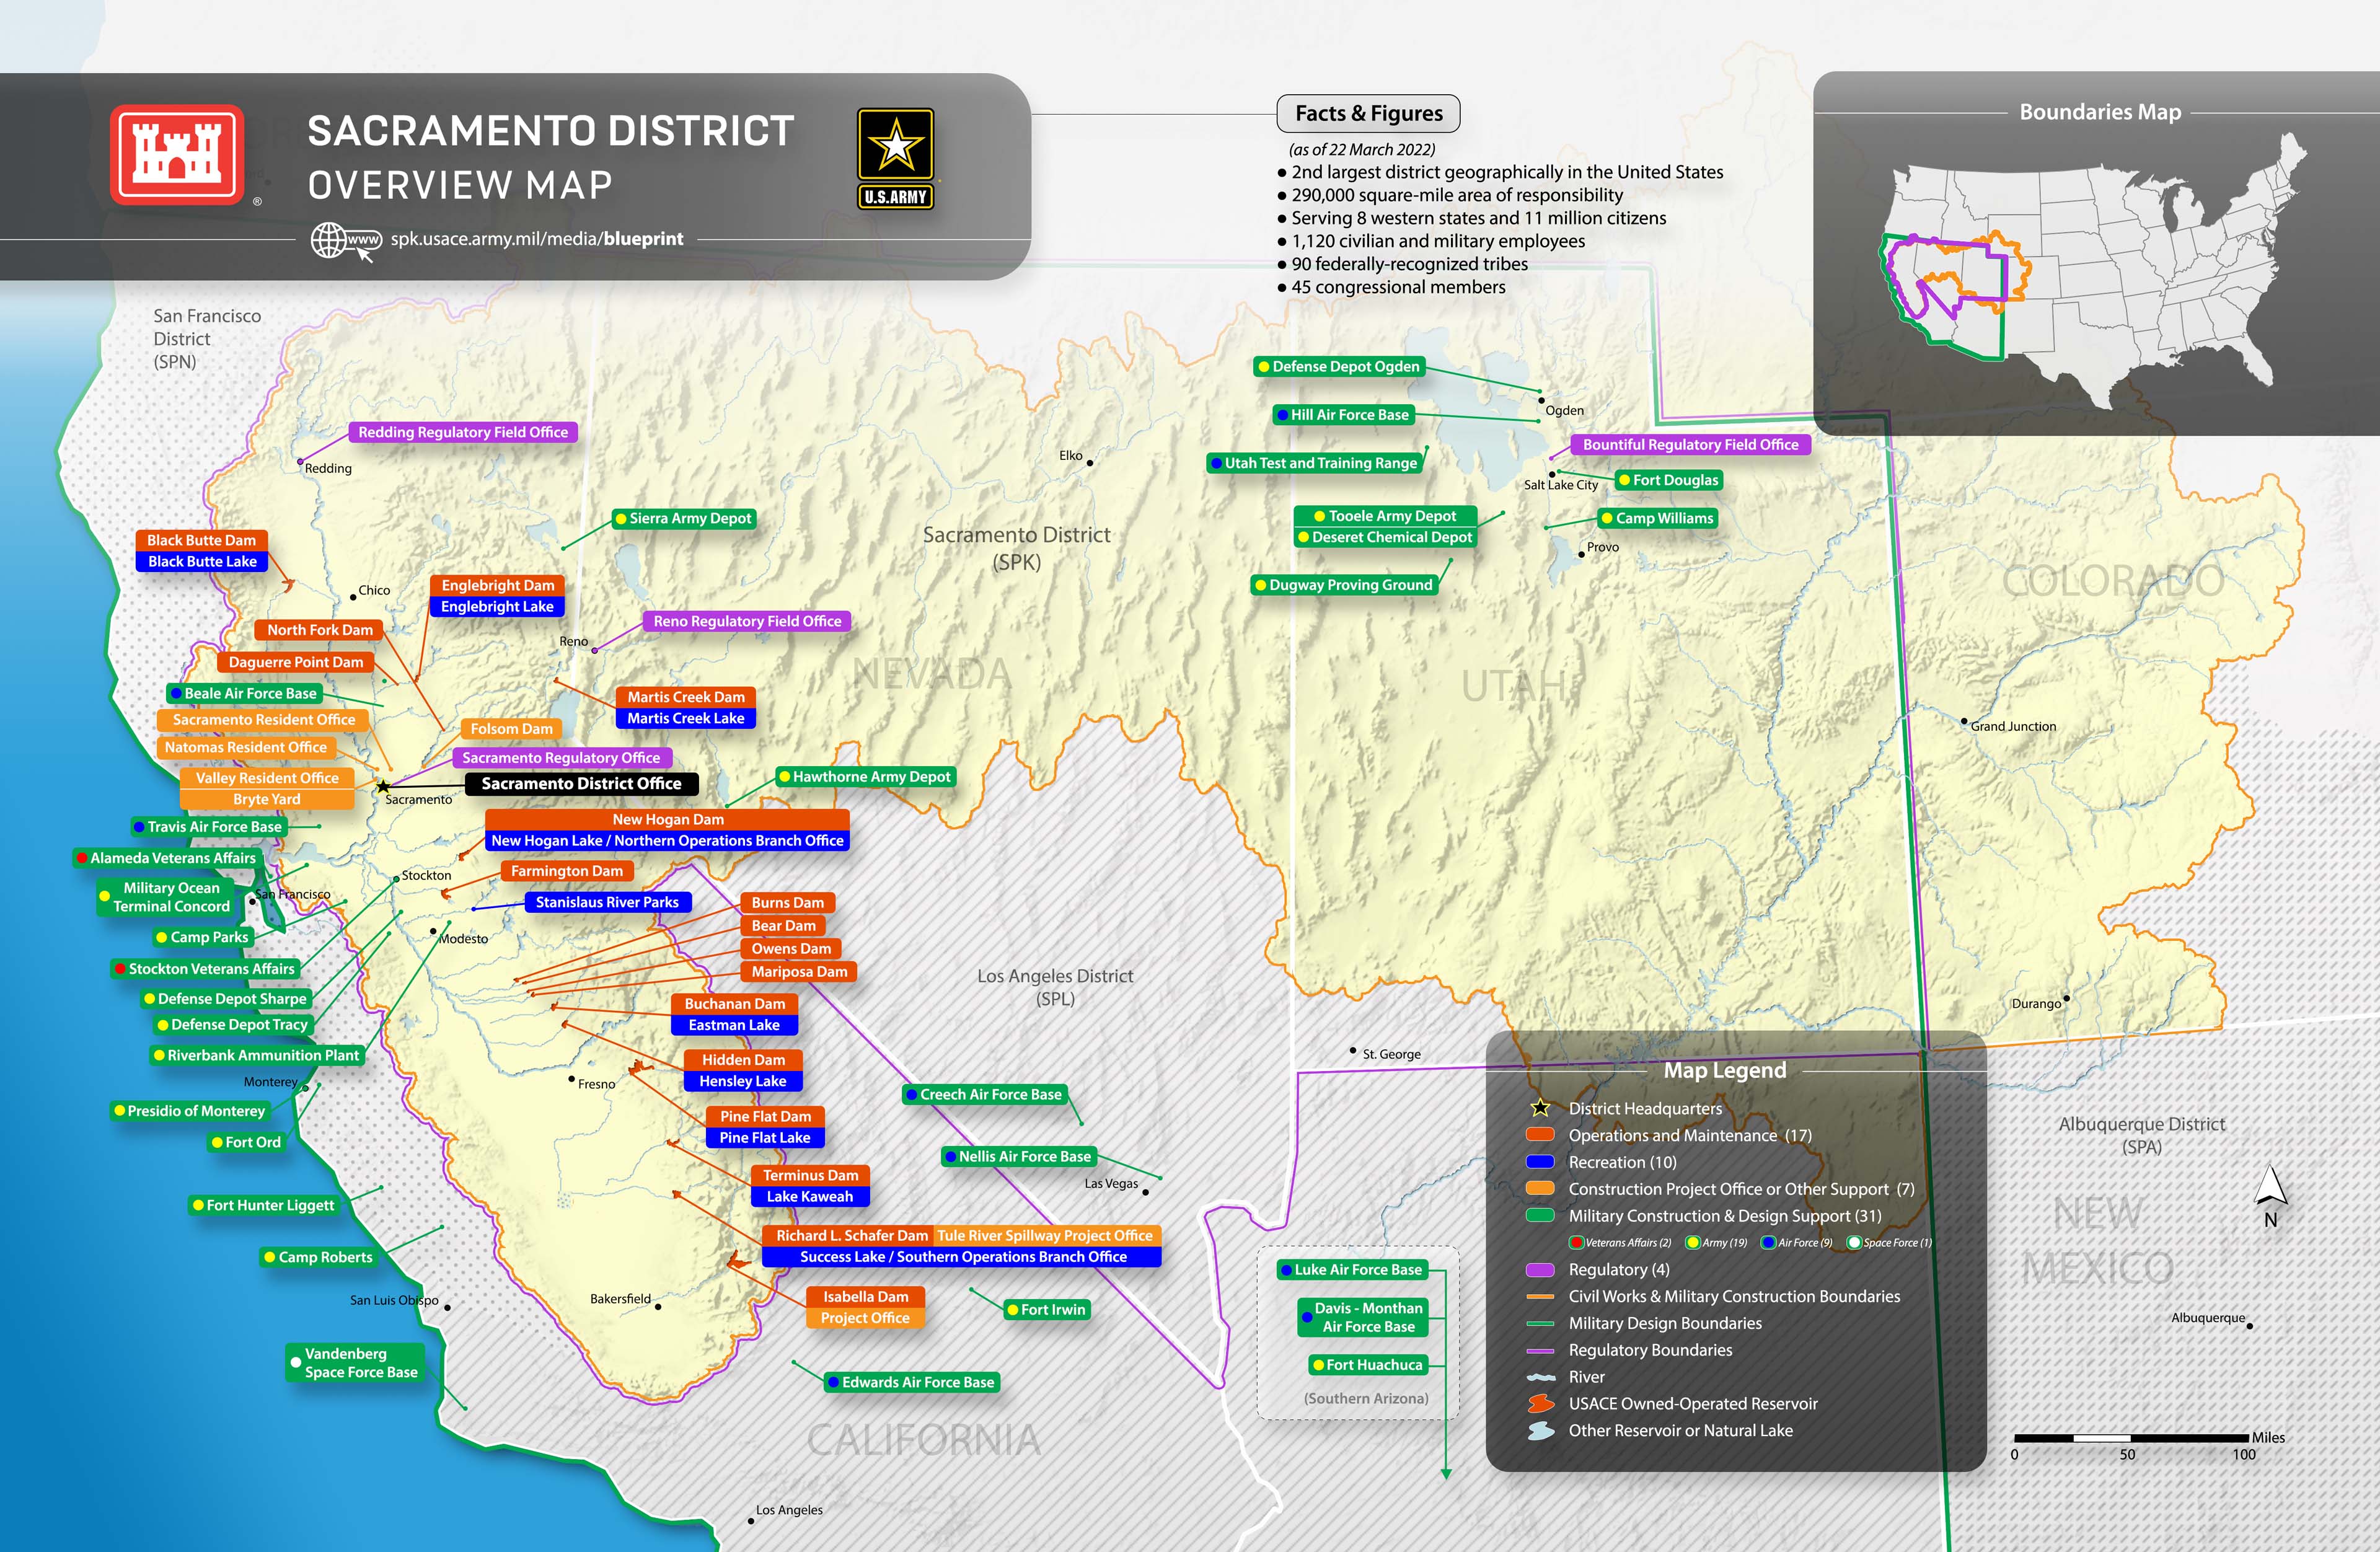Click the Facts & Figures heading box
Image resolution: width=2380 pixels, height=1552 pixels.
(1368, 114)
